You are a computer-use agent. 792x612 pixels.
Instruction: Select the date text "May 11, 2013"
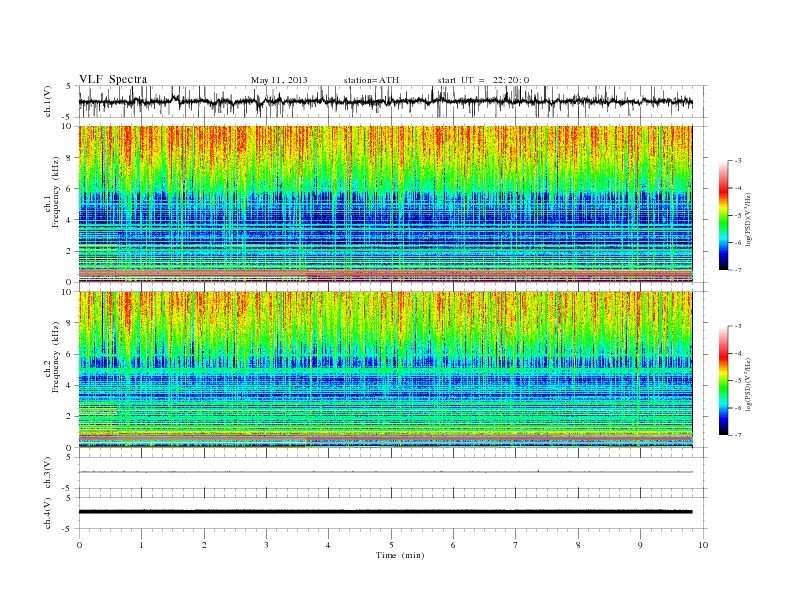[x=279, y=80]
